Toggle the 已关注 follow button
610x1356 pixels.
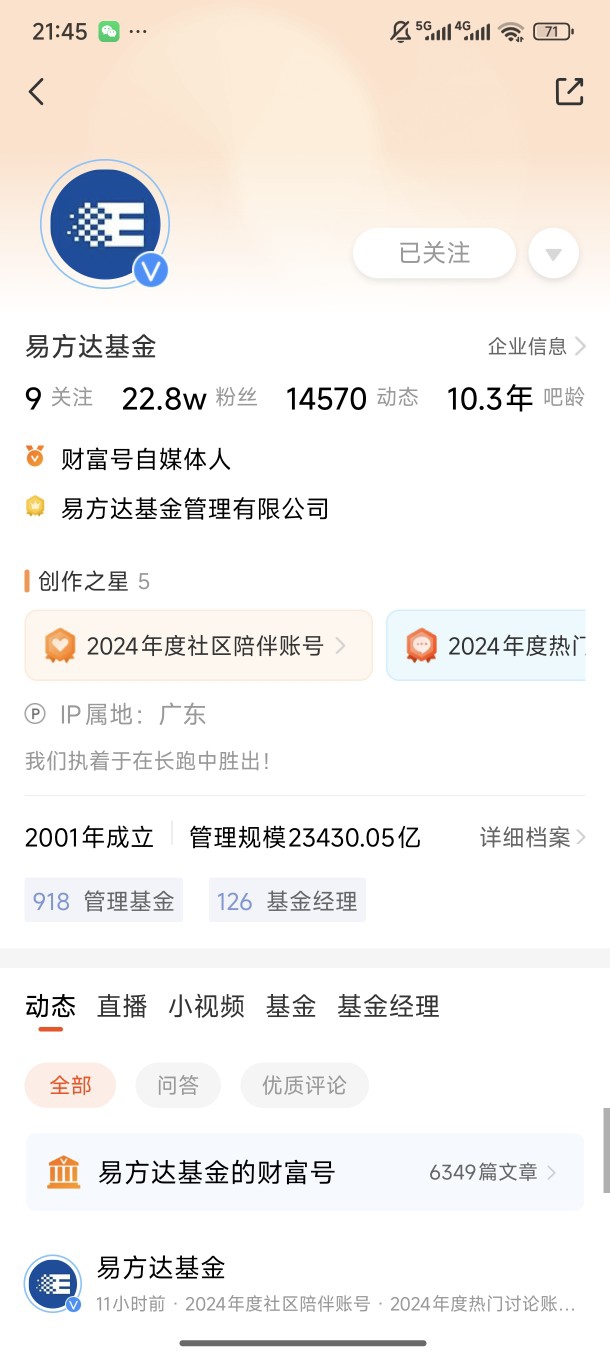point(434,253)
